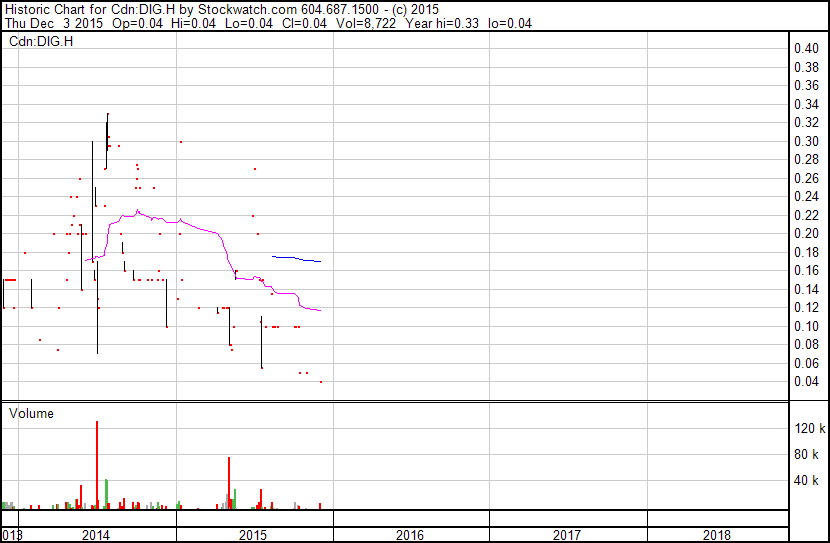Click the 0.32 price axis label
This screenshot has height=543, width=830.
tap(806, 122)
